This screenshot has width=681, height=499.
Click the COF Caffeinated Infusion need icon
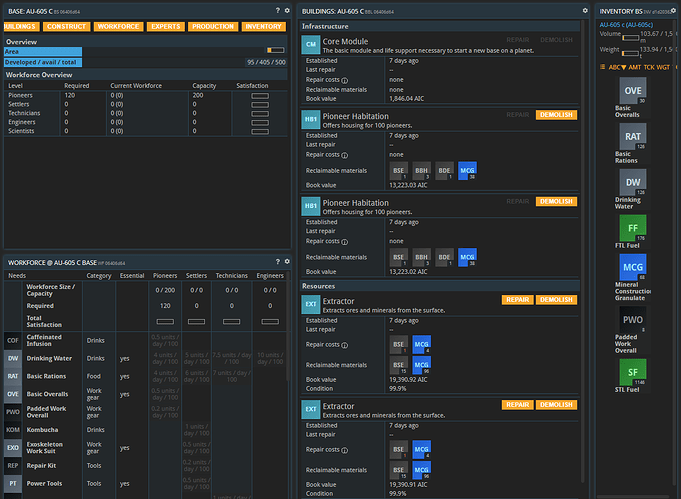[13, 340]
